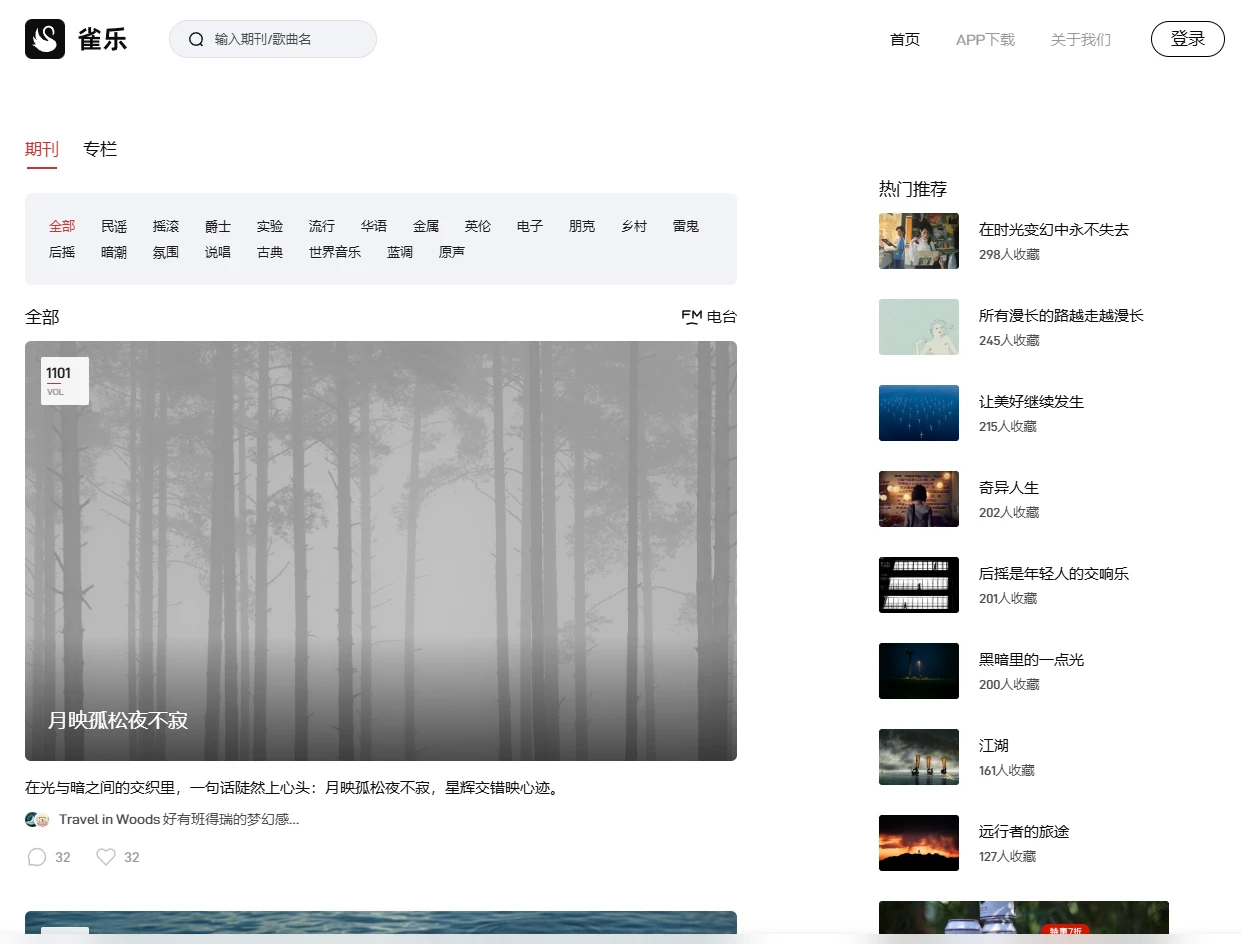Click the 雀乐 swan logo icon
This screenshot has width=1241, height=944.
pos(45,39)
